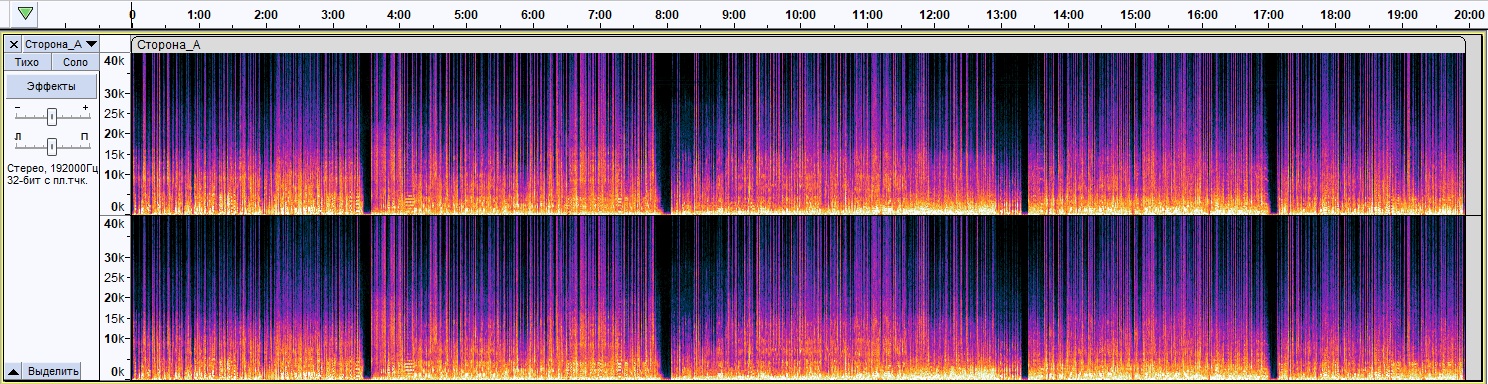Click 5:00 mark on the timeline ruler

click(466, 15)
